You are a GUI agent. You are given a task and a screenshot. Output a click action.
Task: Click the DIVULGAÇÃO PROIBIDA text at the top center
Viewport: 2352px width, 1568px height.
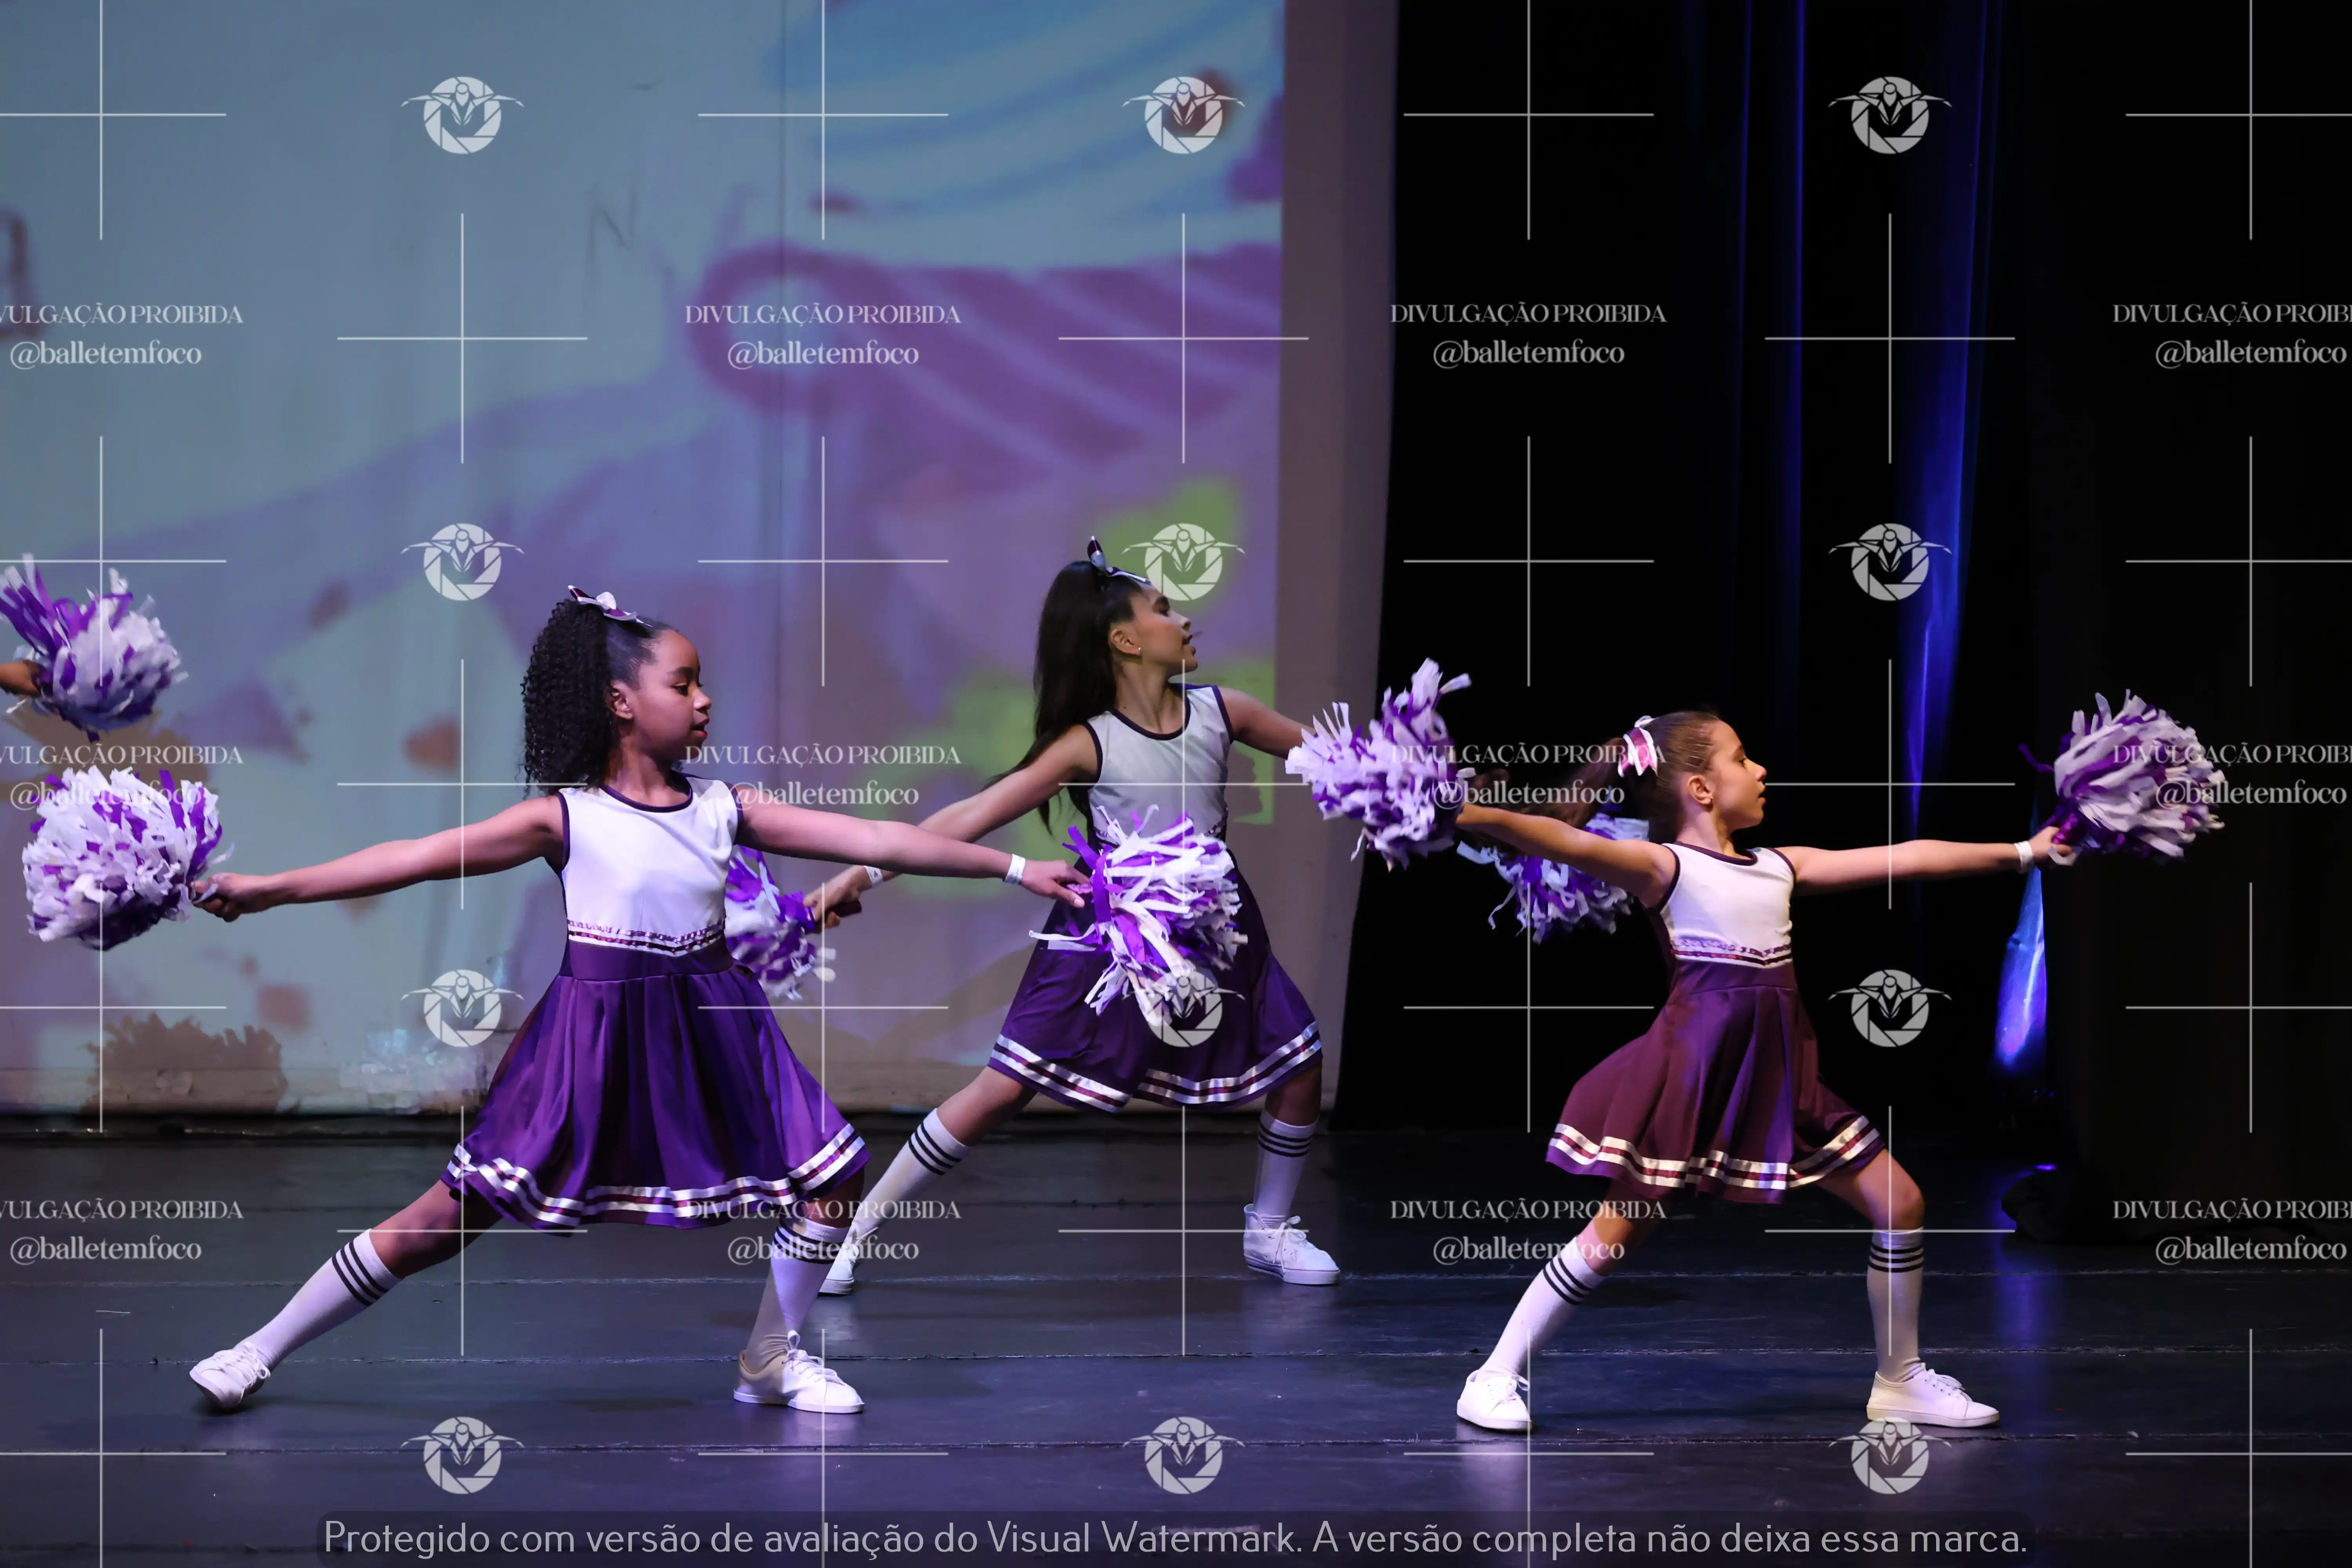click(822, 314)
